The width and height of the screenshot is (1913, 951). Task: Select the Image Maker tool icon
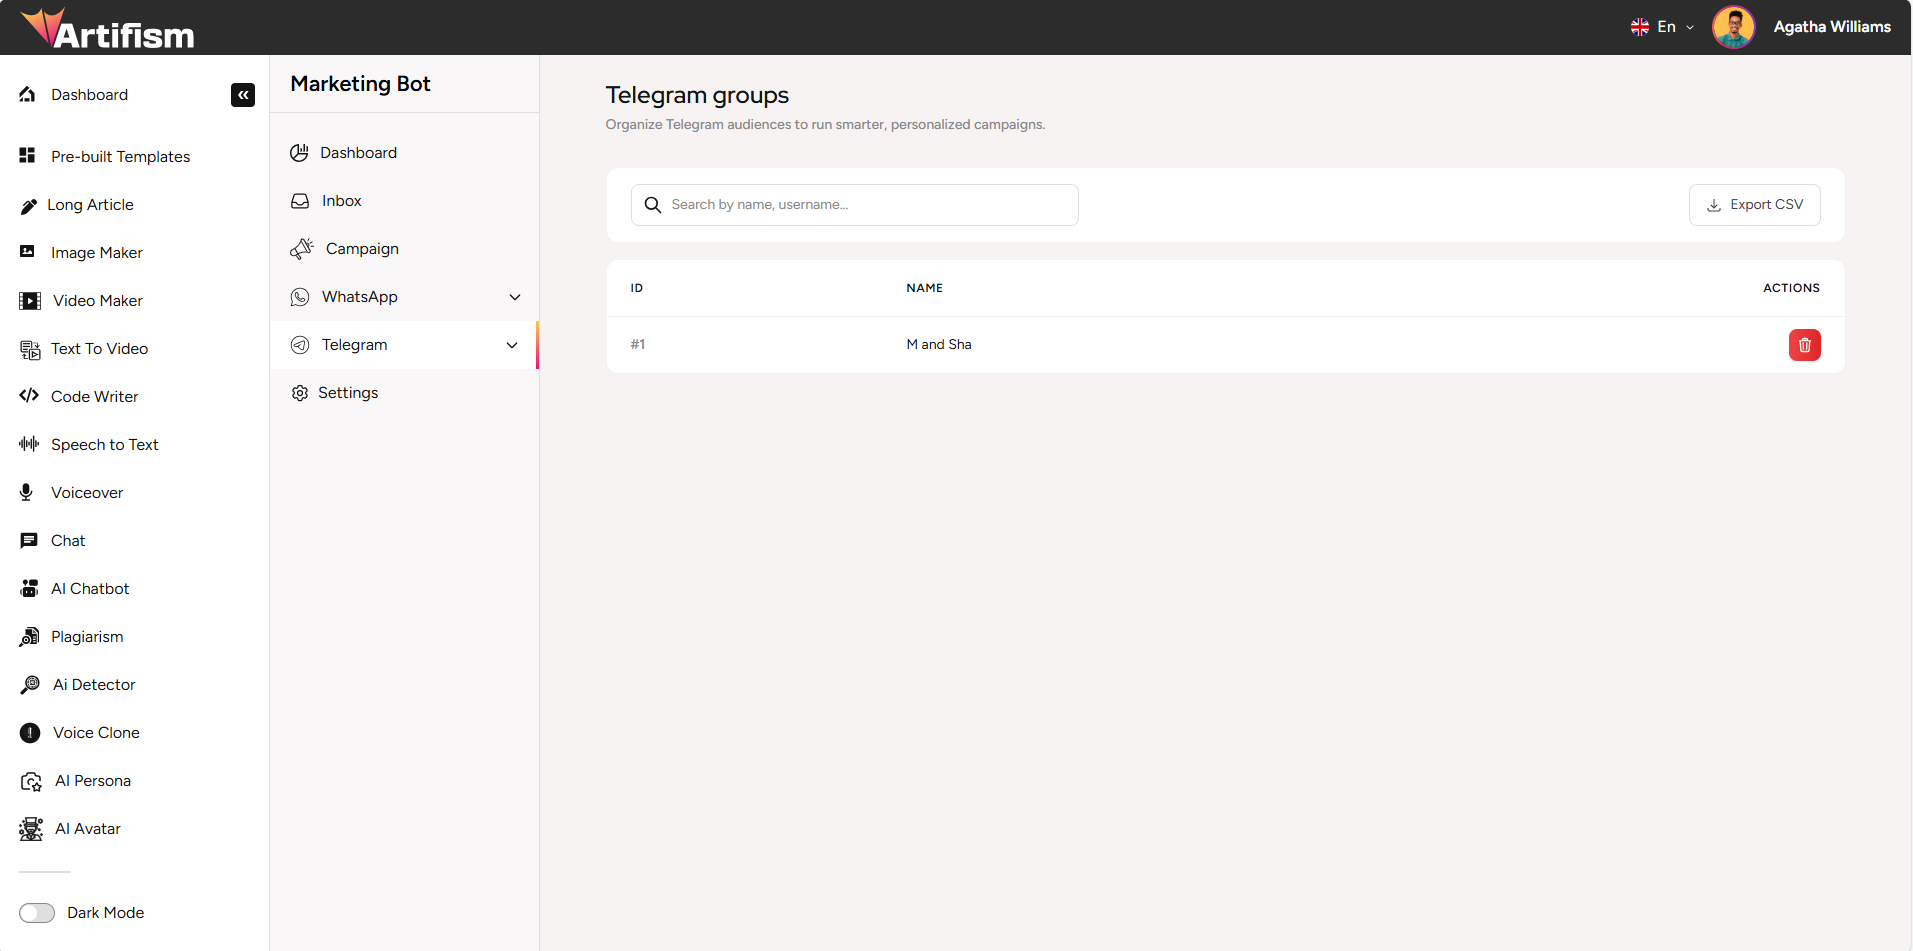[x=27, y=252]
